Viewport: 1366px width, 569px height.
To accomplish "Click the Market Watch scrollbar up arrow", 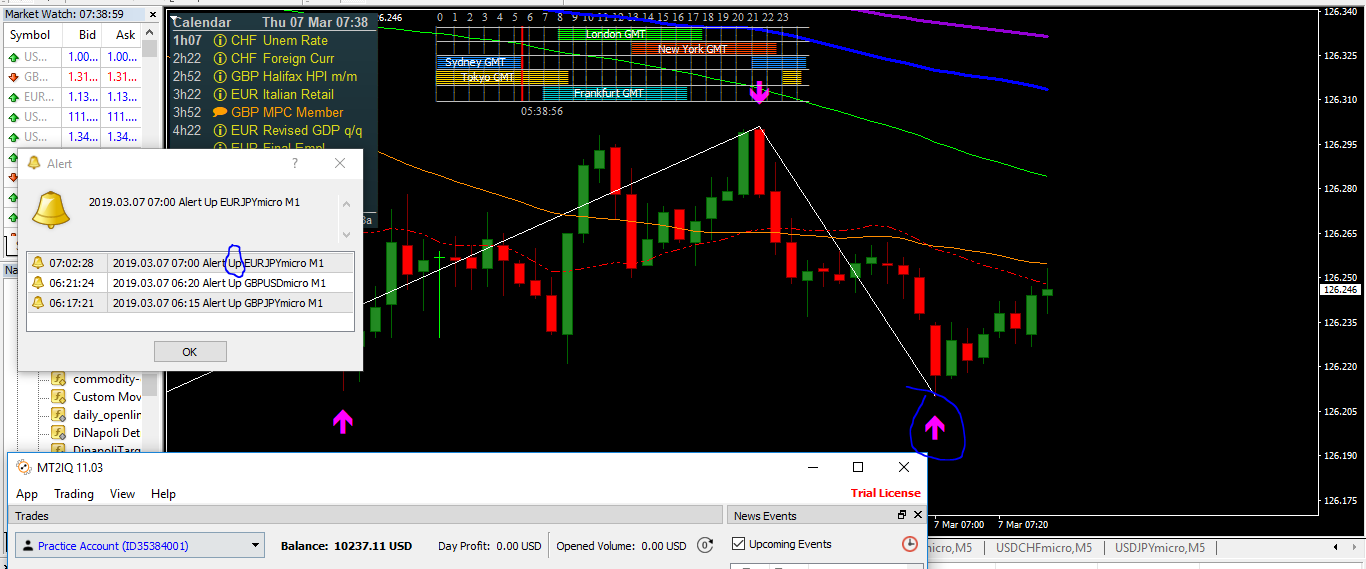I will tap(150, 34).
